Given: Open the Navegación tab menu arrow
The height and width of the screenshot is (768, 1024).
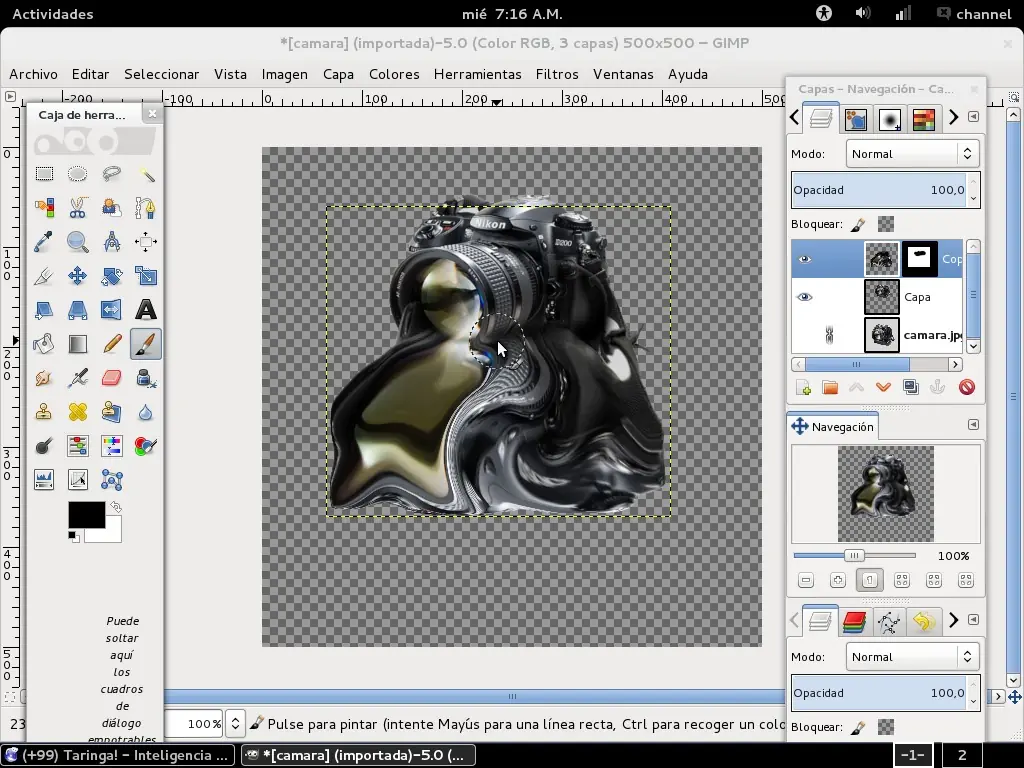Looking at the screenshot, I should click(x=973, y=424).
